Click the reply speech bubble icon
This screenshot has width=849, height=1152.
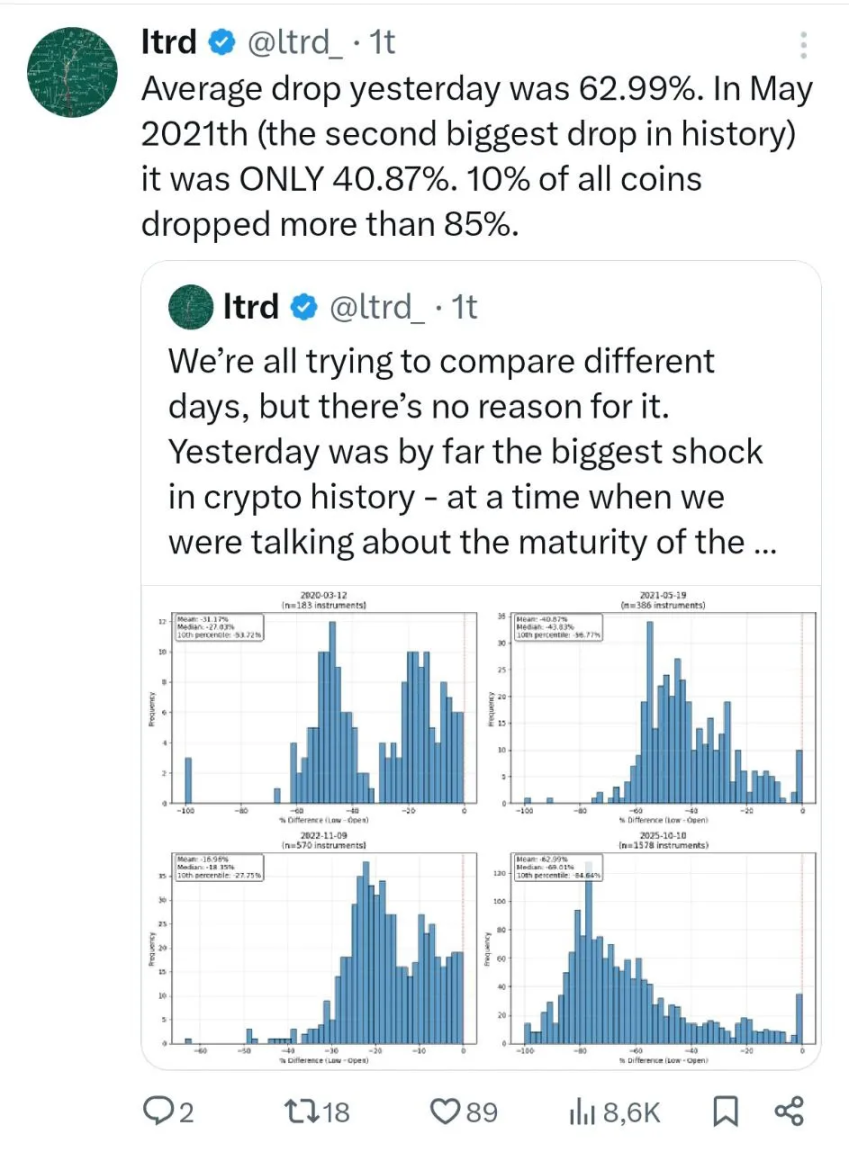coord(161,1111)
